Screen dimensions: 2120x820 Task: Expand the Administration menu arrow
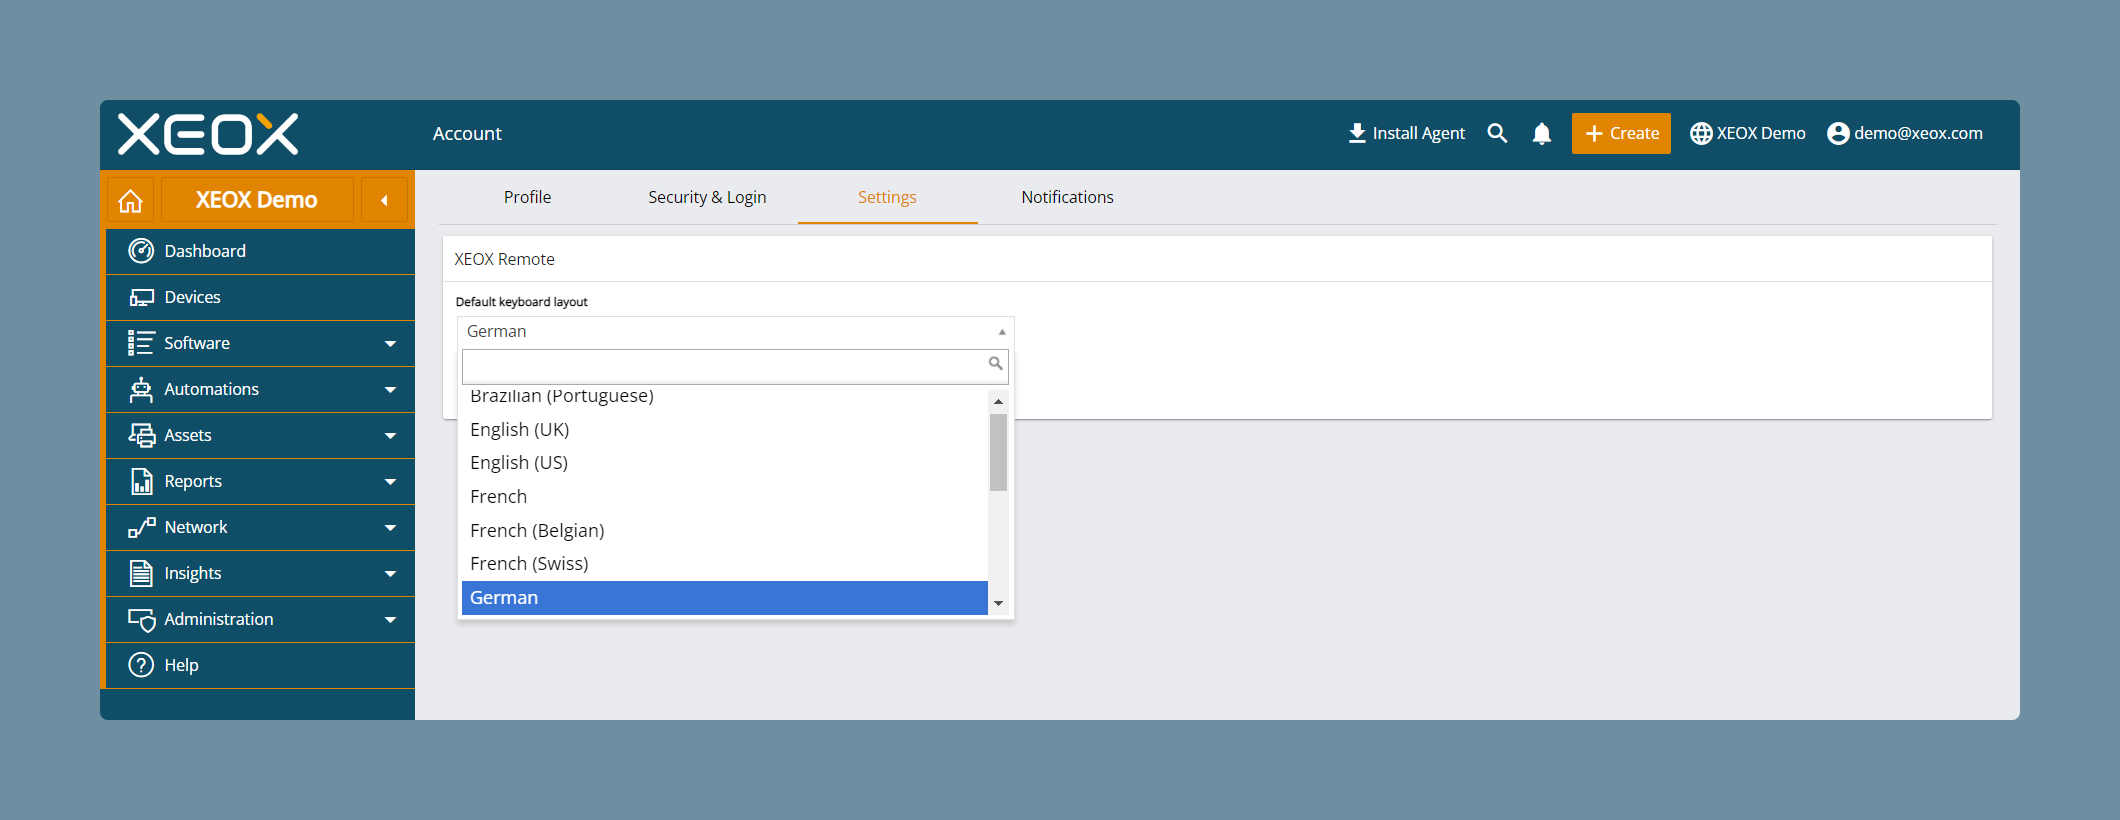390,620
